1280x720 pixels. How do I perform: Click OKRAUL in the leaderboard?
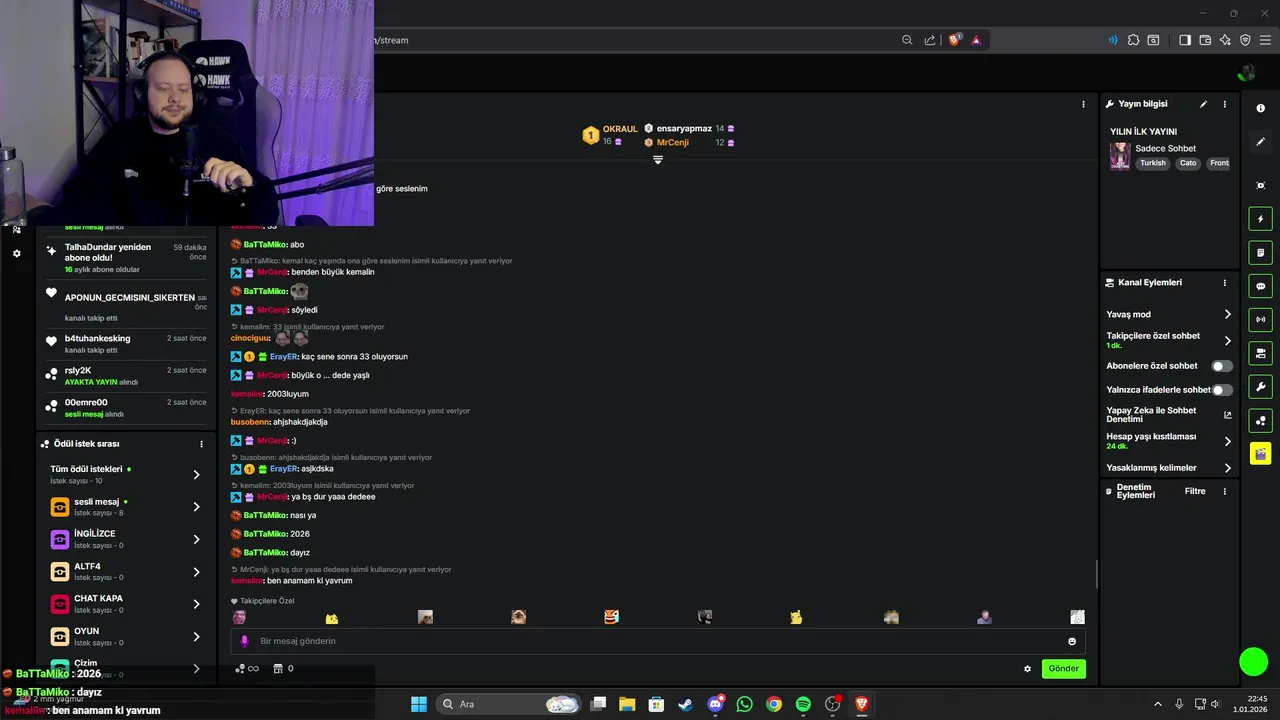pos(620,129)
